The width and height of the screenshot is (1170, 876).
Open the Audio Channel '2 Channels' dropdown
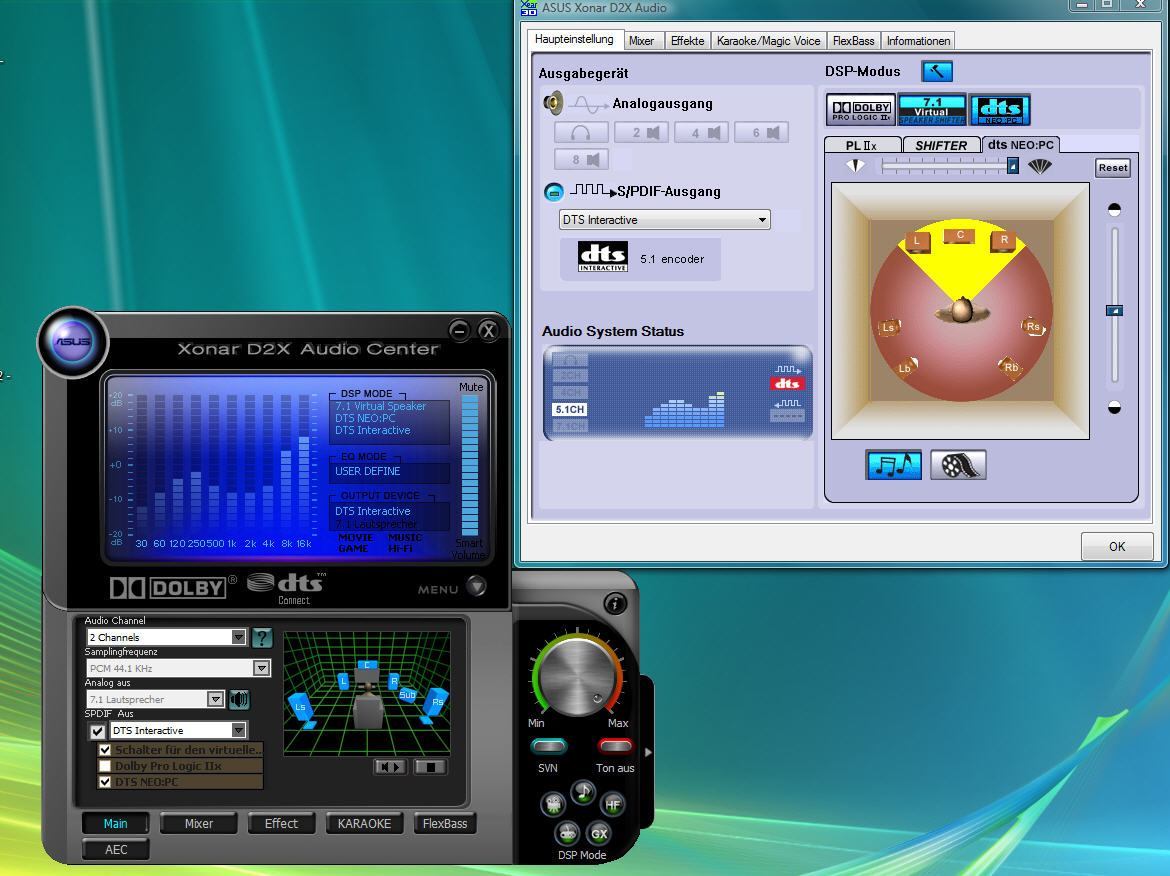click(166, 636)
